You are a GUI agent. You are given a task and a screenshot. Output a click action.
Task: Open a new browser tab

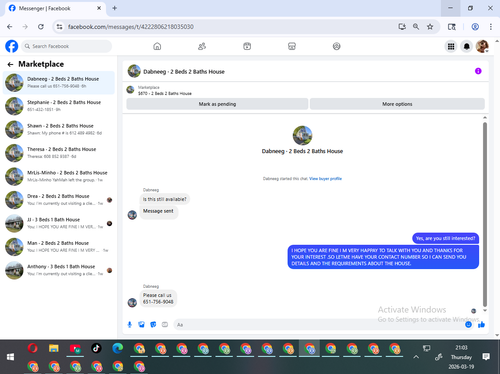point(114,8)
